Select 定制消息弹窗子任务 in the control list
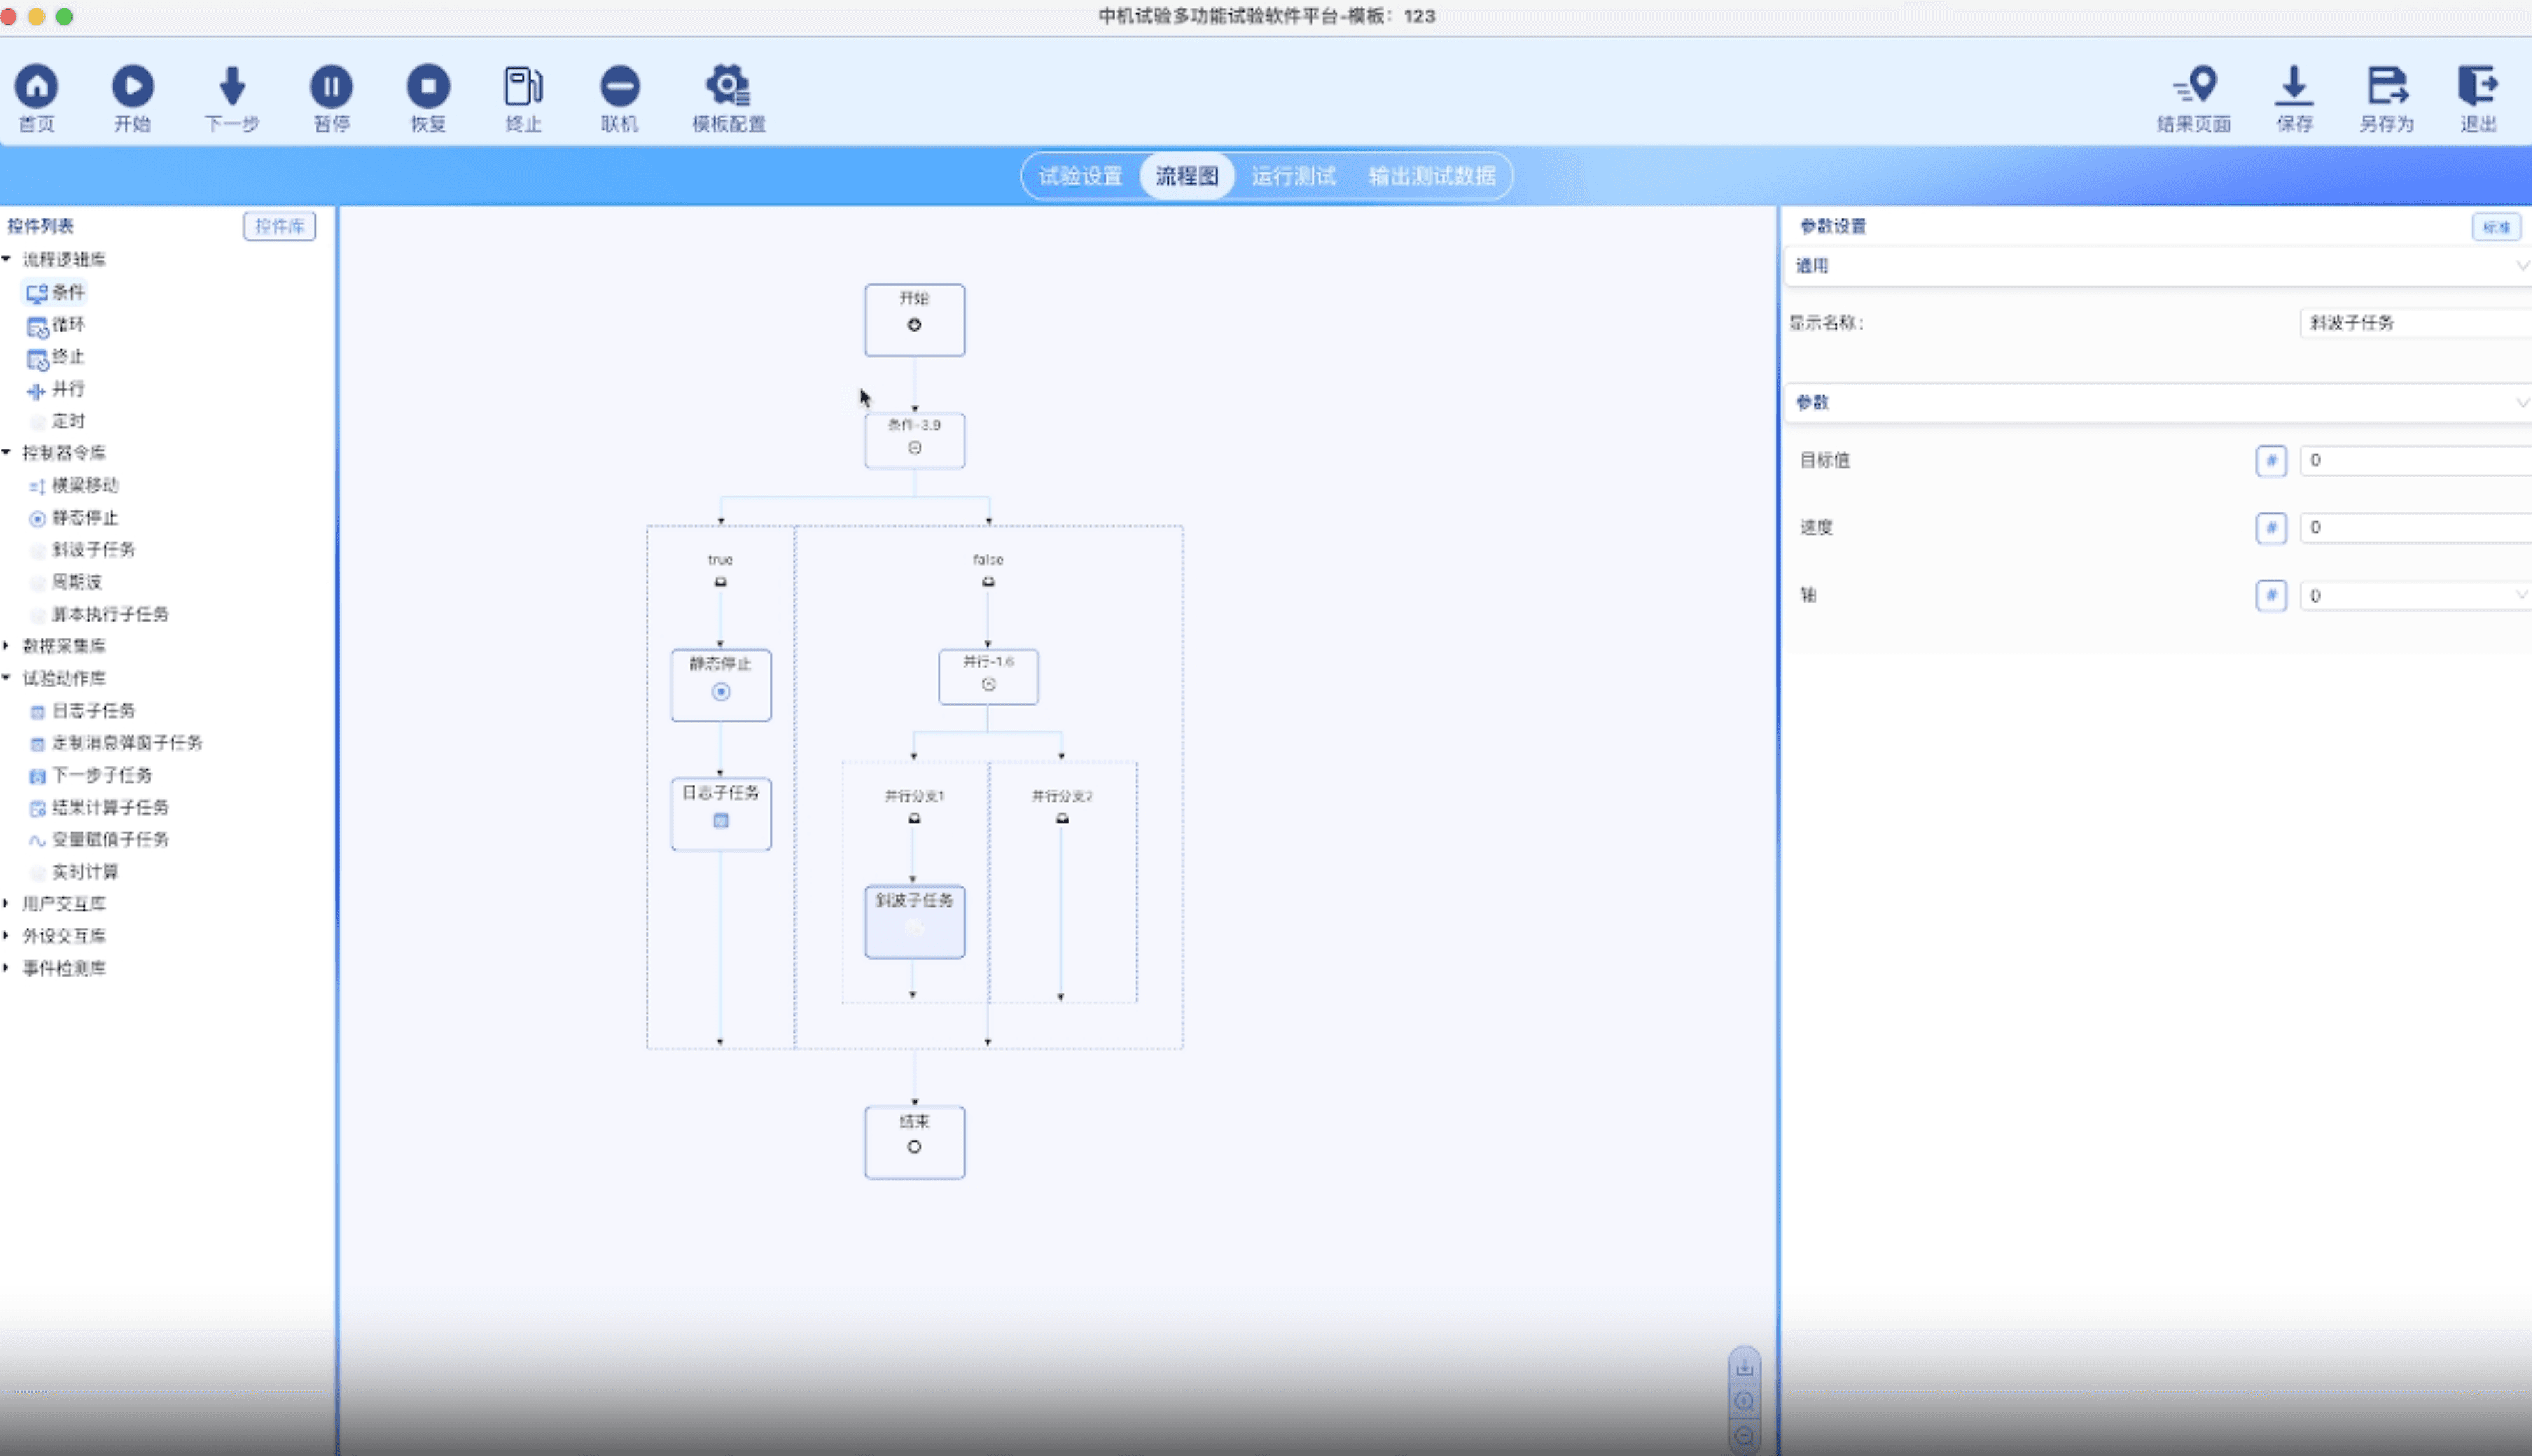Viewport: 2532px width, 1456px height. [127, 743]
